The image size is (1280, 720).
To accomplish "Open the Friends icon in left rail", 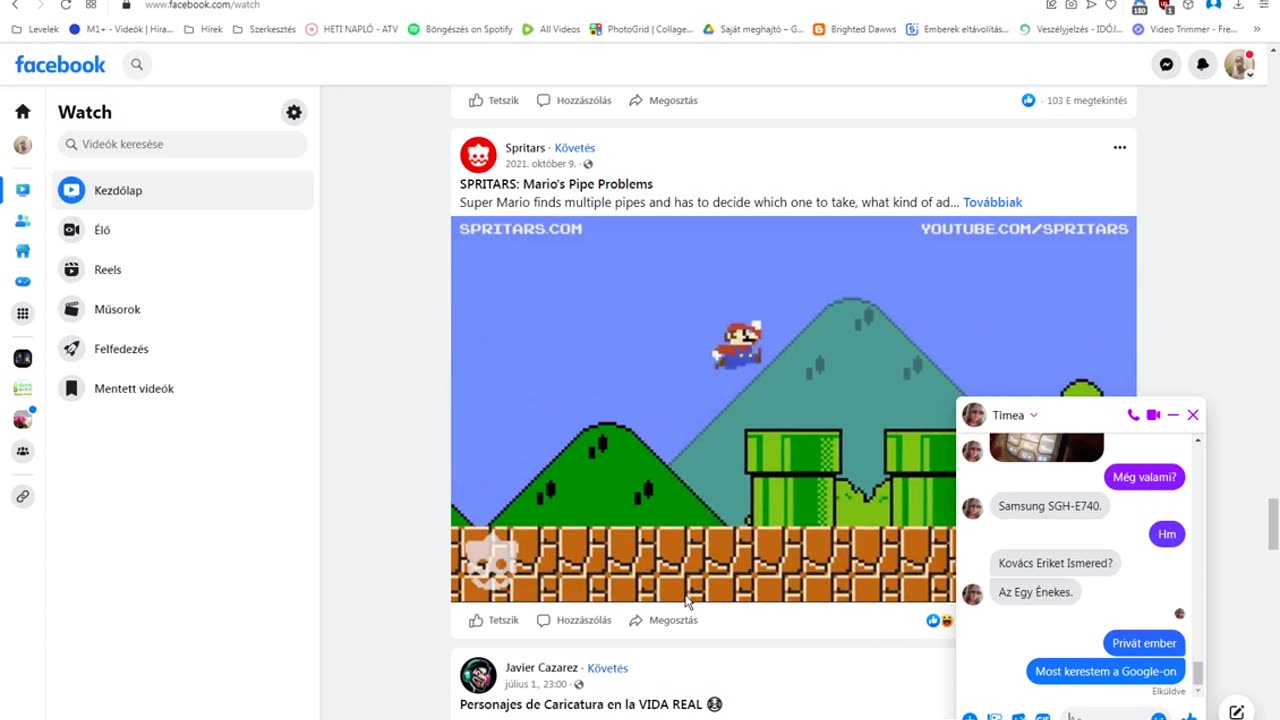I will click(x=23, y=221).
